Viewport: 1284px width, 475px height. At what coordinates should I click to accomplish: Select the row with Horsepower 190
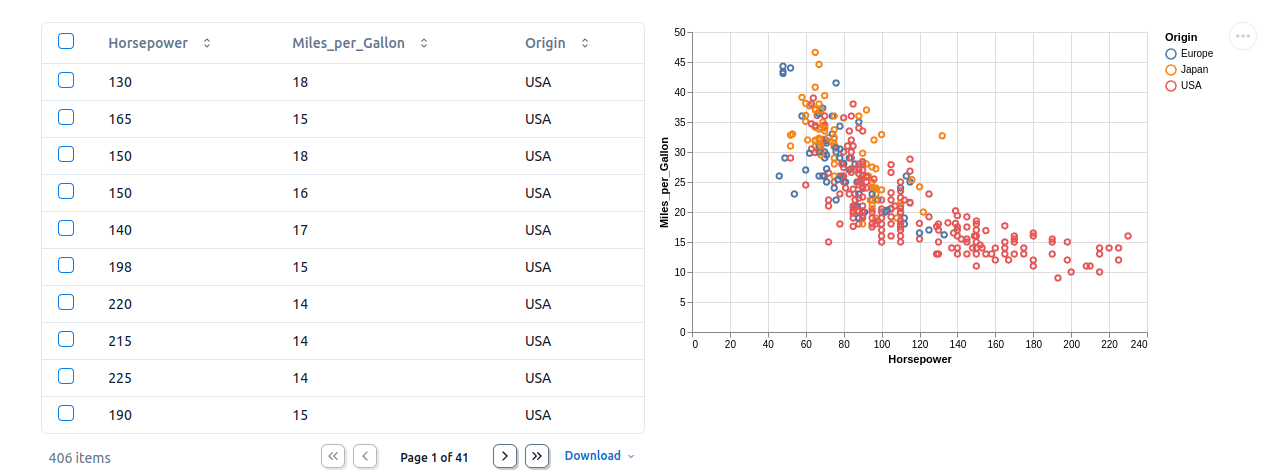(66, 413)
